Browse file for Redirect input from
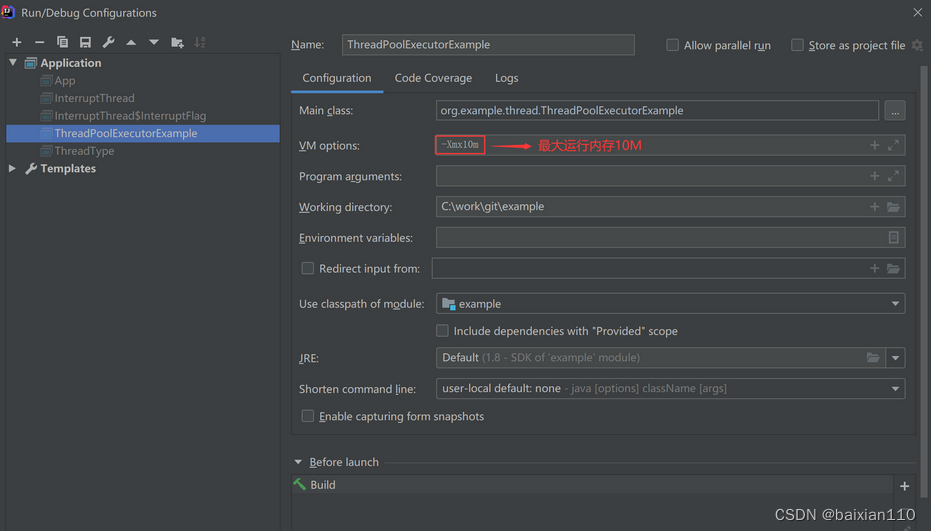This screenshot has height=531, width=931. (x=894, y=268)
